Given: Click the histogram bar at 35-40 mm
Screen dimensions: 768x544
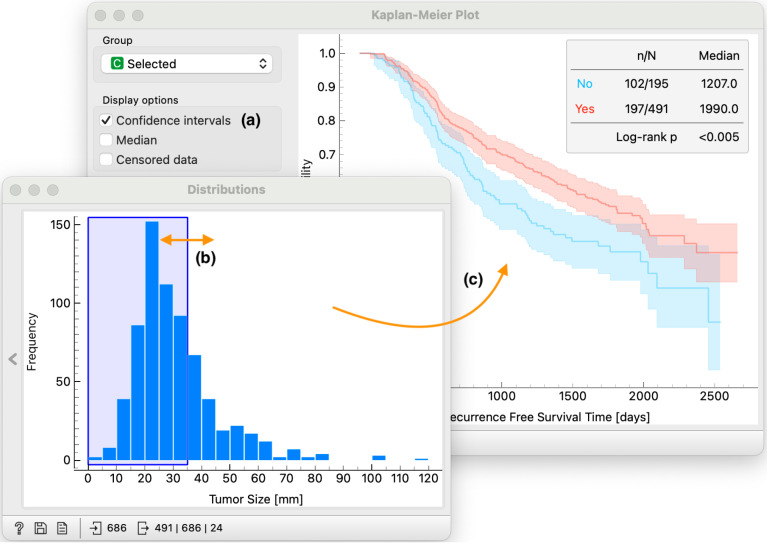Looking at the screenshot, I should tap(194, 407).
